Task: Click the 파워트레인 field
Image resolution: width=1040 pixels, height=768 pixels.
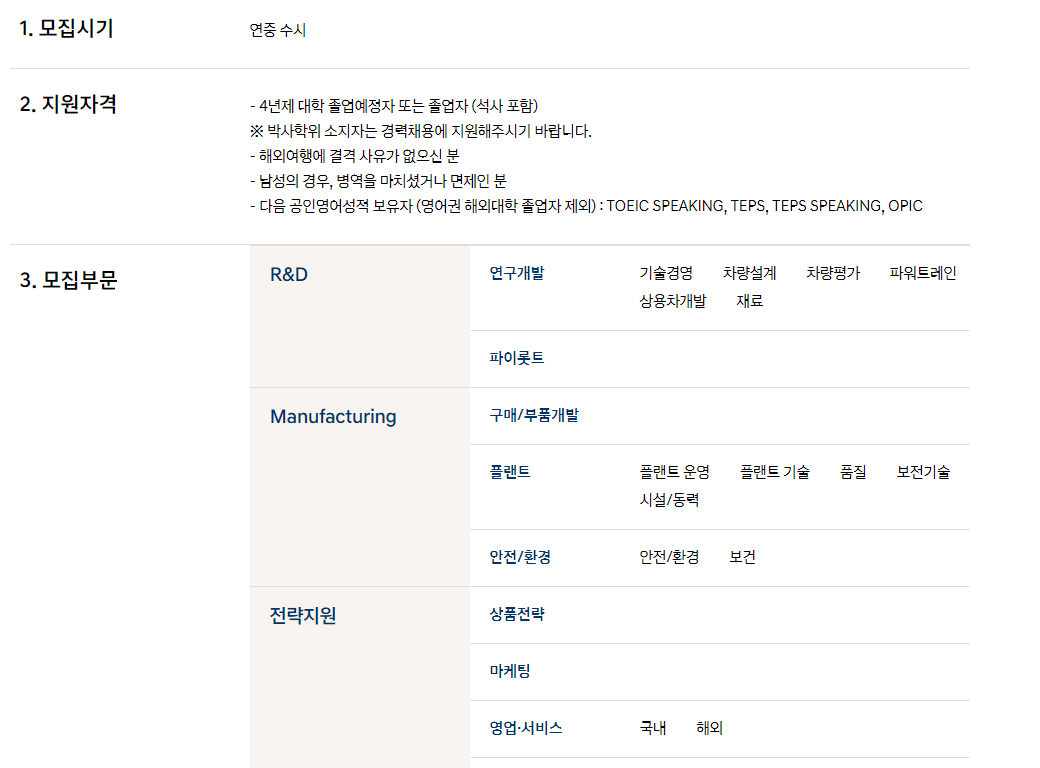Action: click(922, 273)
